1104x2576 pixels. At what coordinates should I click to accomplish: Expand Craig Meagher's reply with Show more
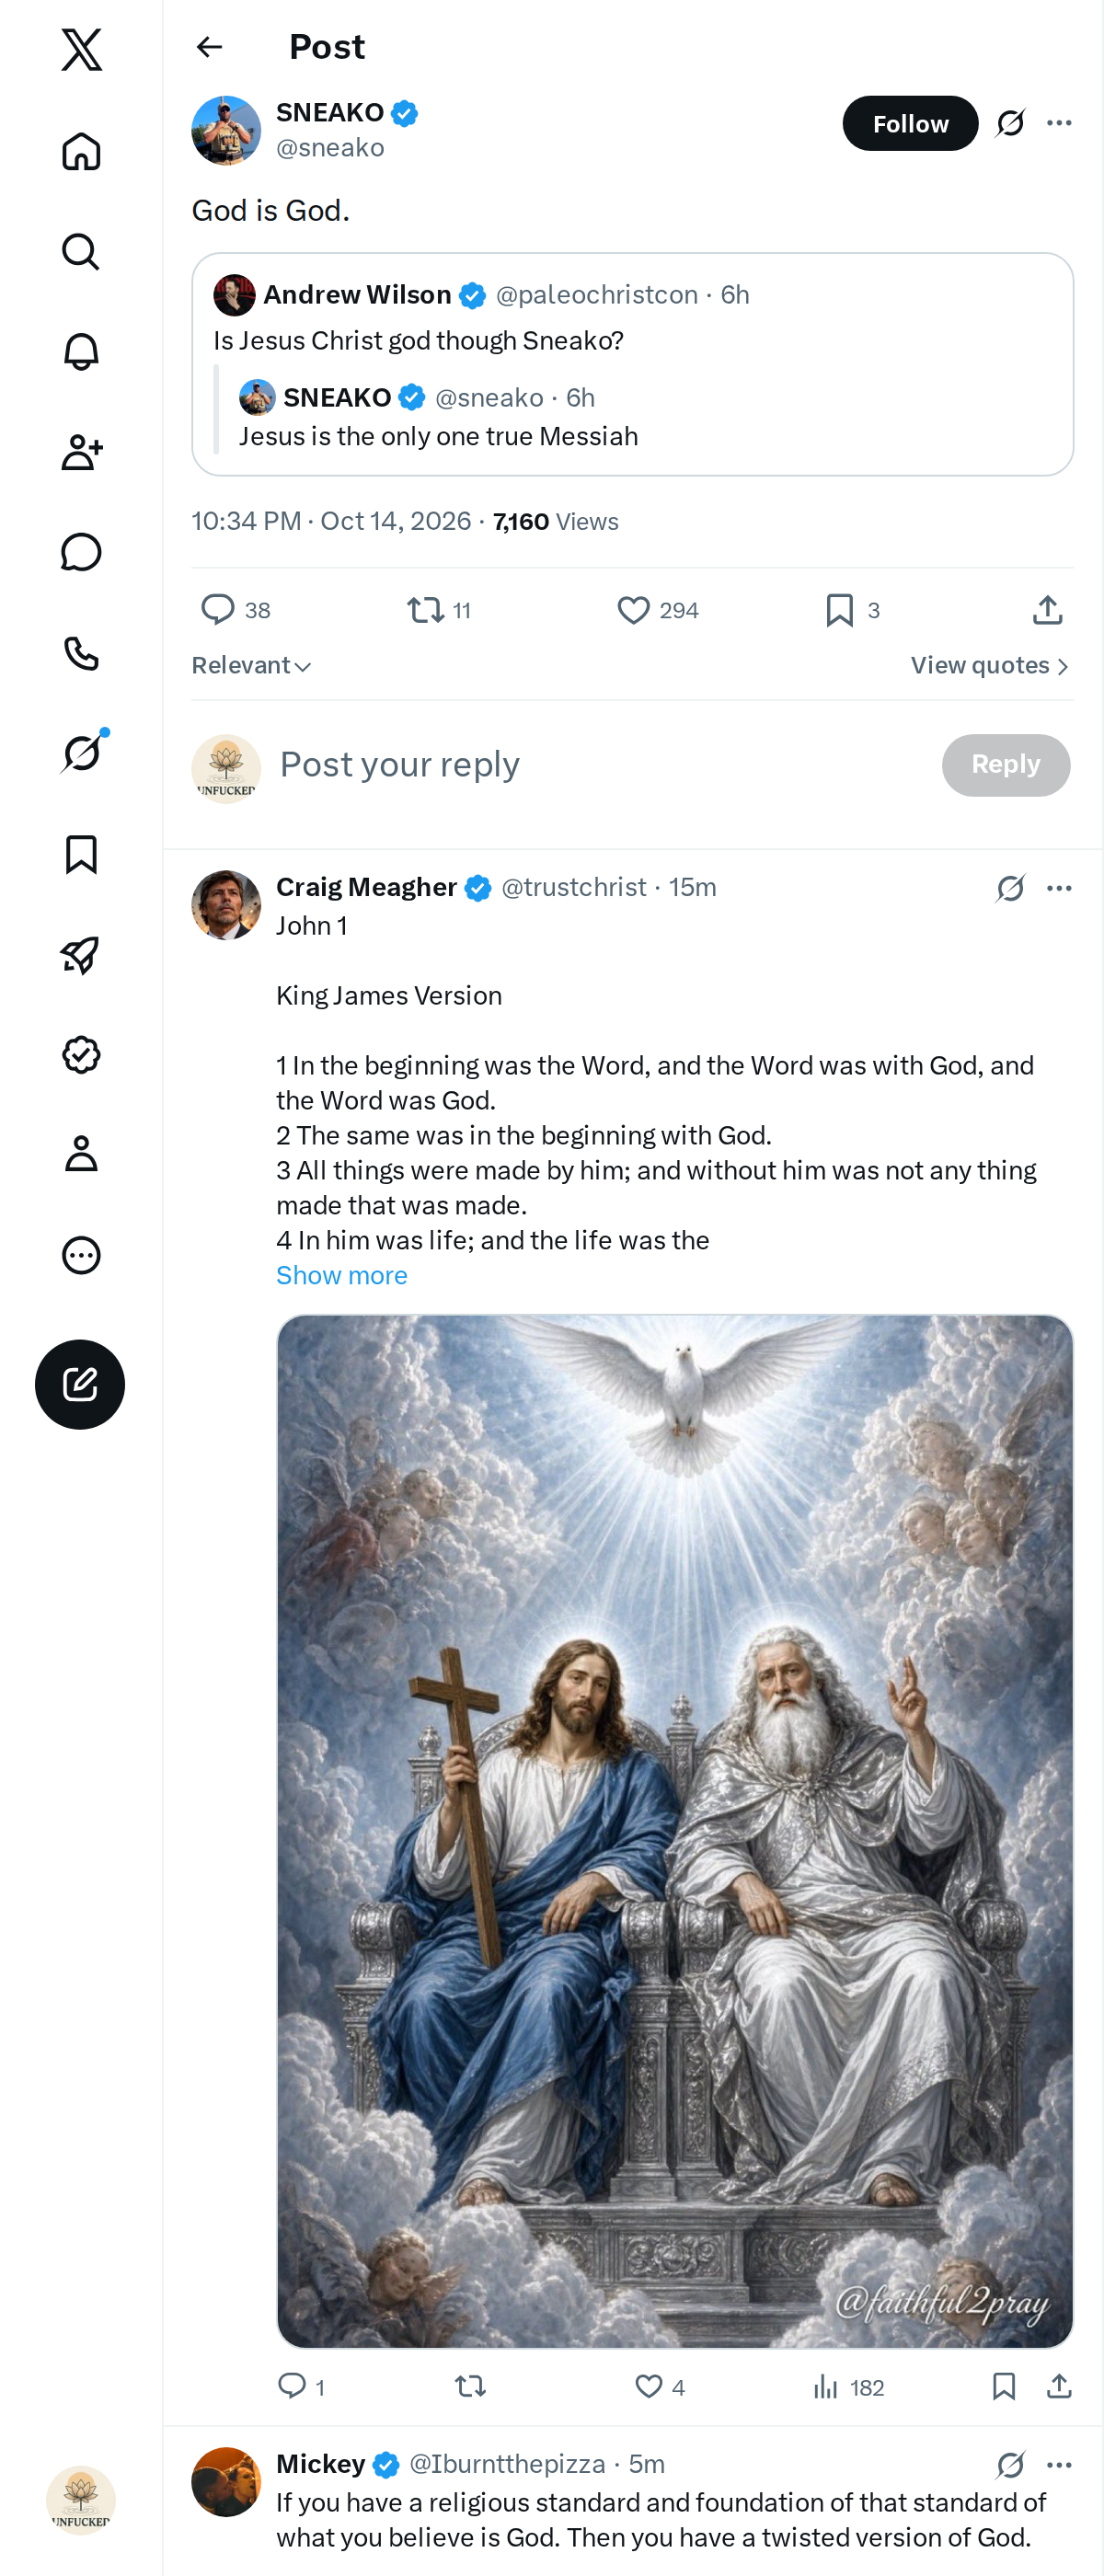(342, 1275)
